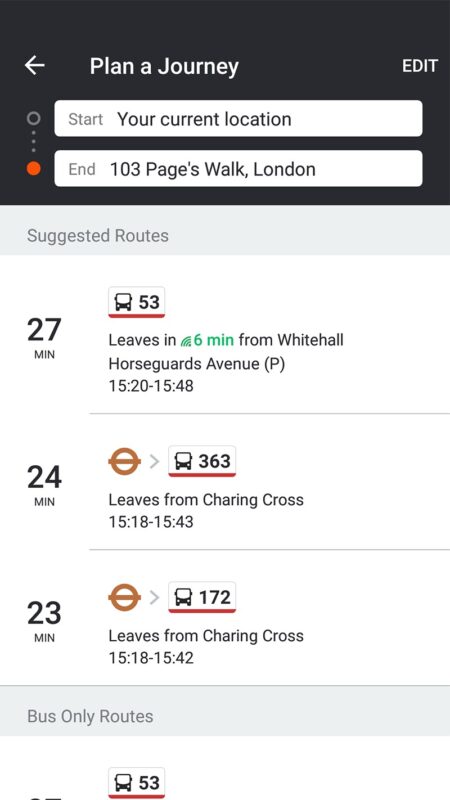Tap the arrow chevron between roundel and 363
The width and height of the screenshot is (450, 800).
[154, 461]
